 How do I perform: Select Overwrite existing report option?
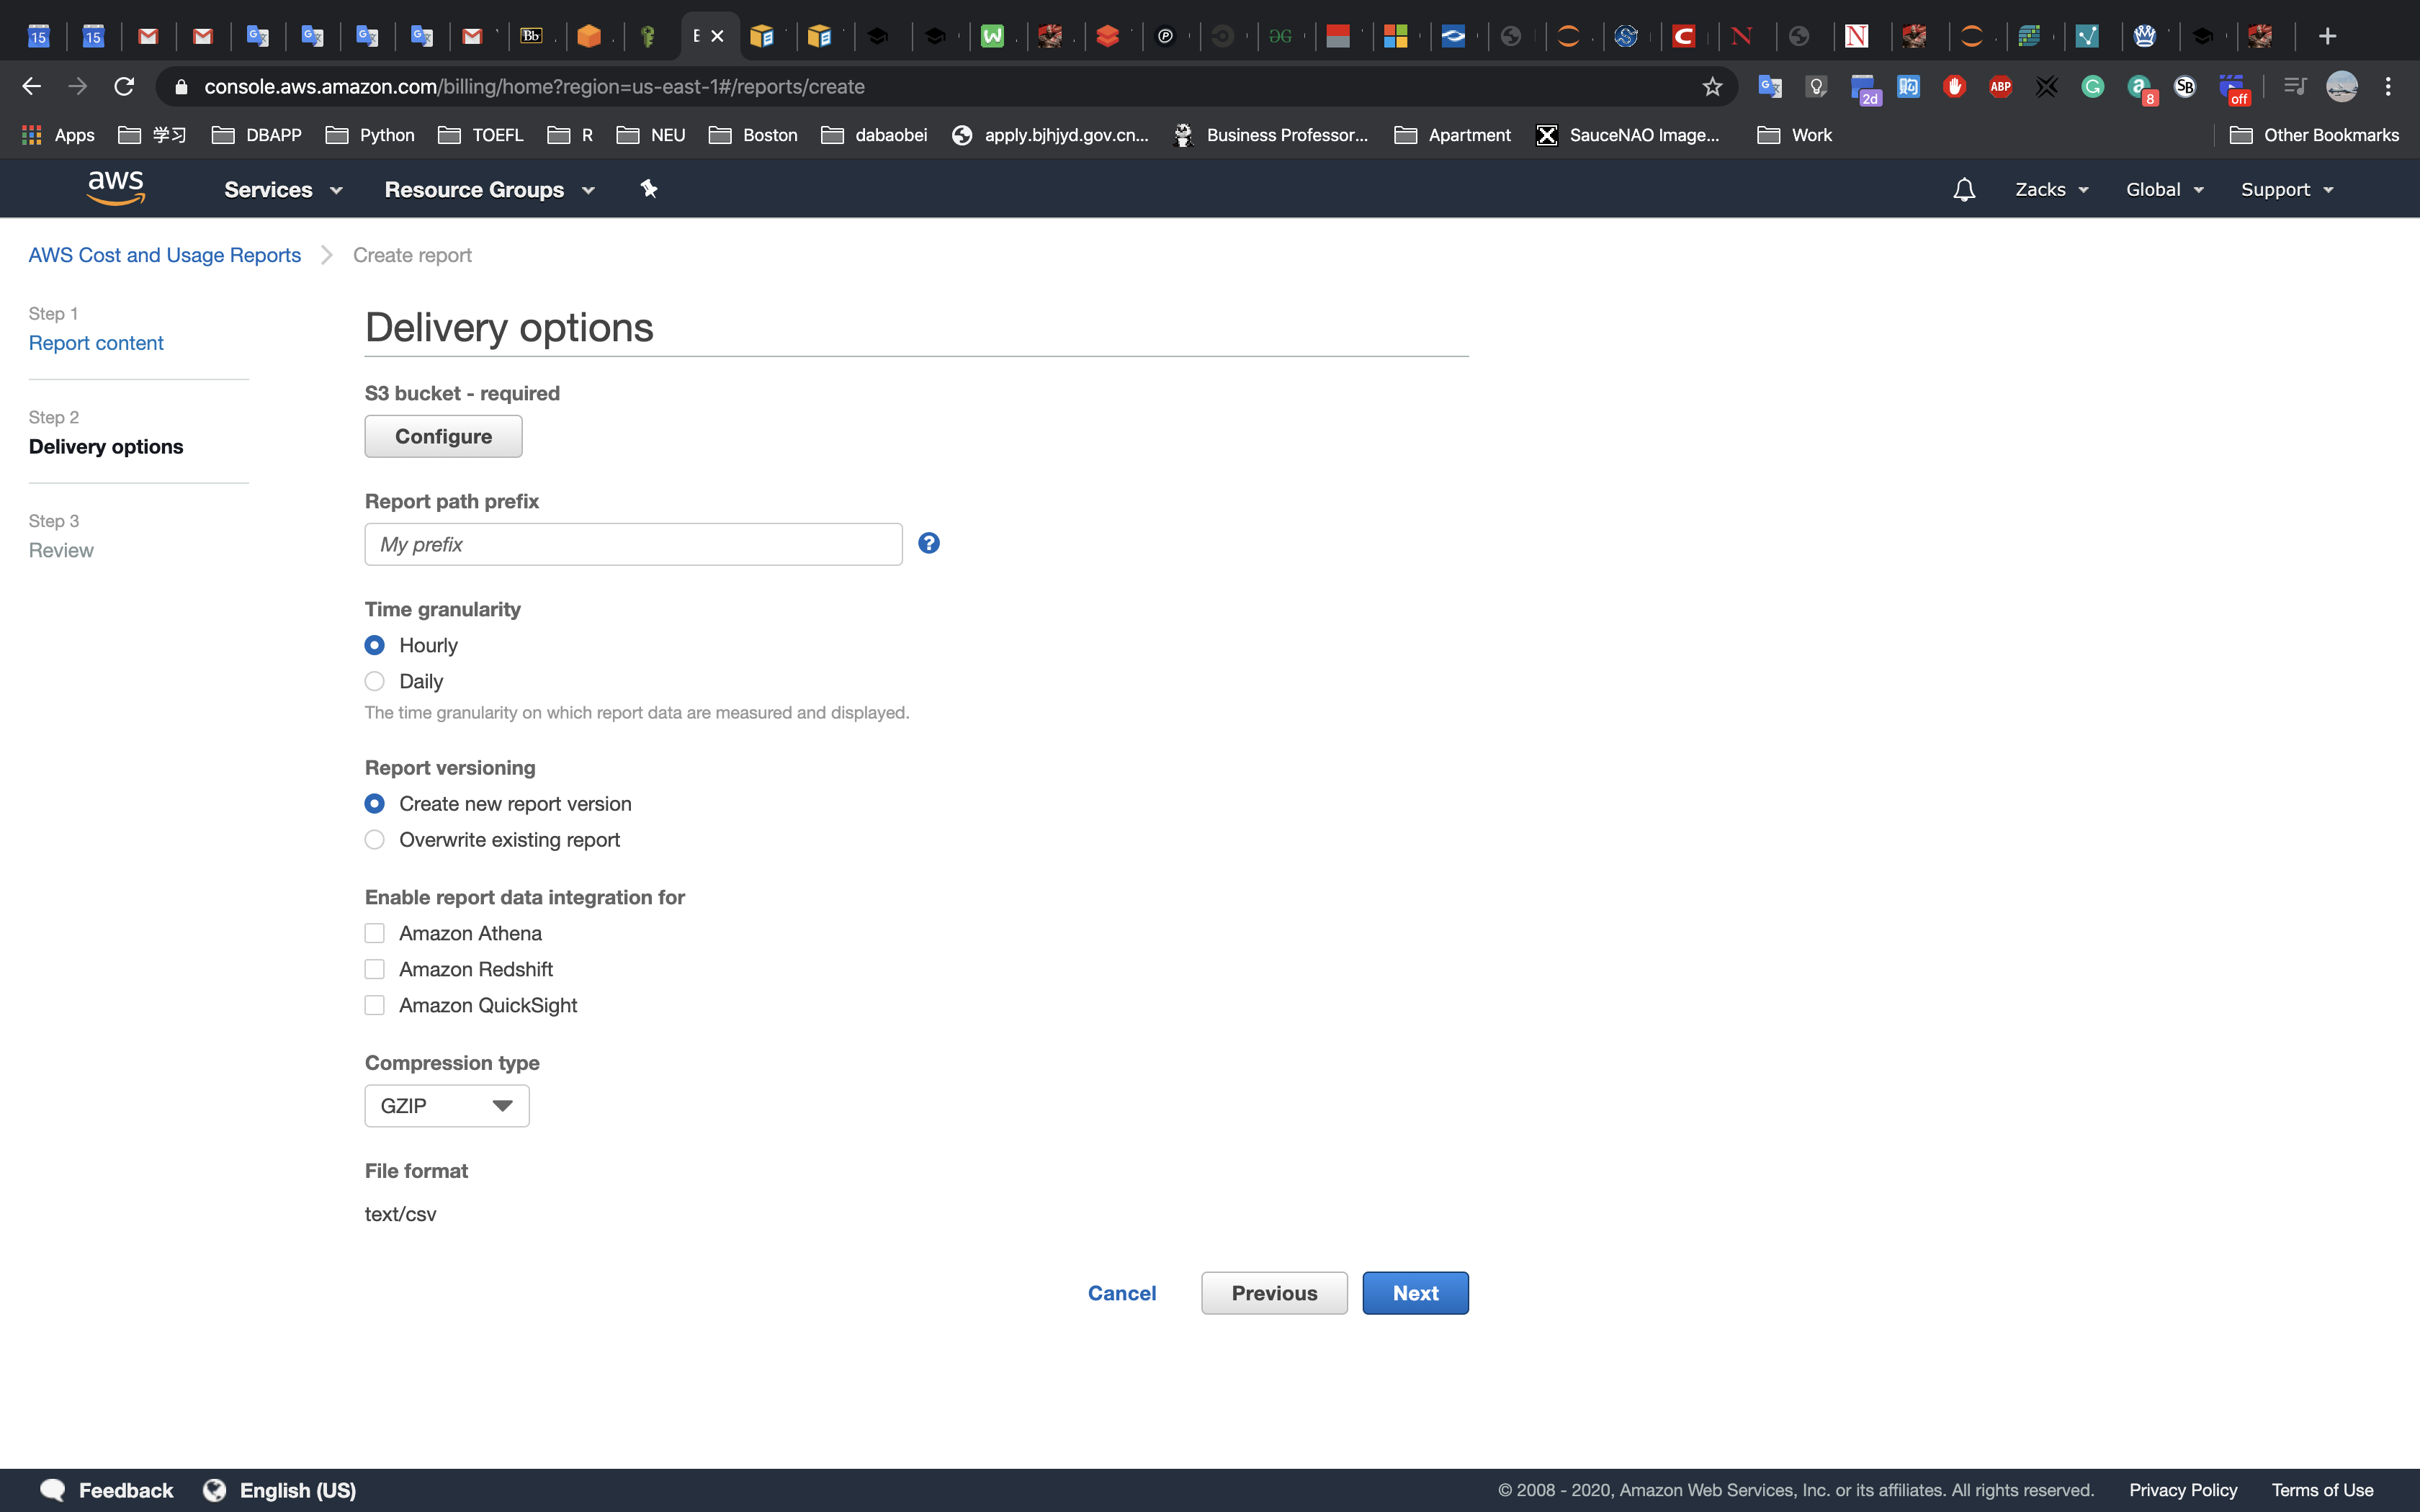(x=375, y=840)
